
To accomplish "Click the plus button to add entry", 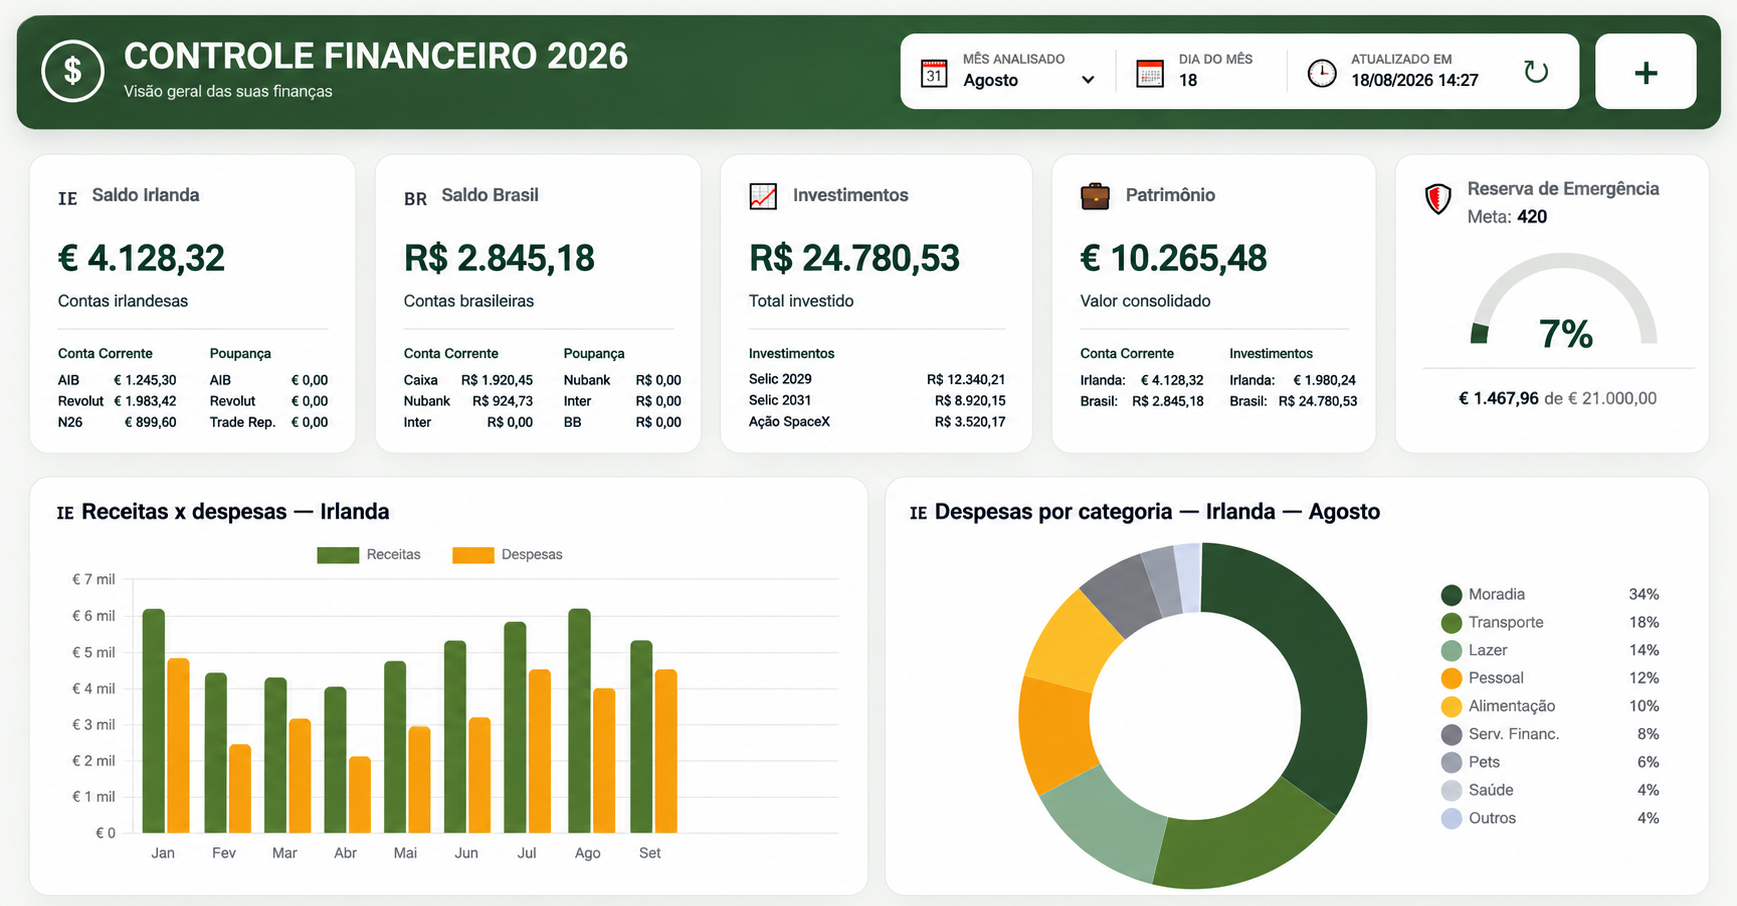I will point(1646,72).
